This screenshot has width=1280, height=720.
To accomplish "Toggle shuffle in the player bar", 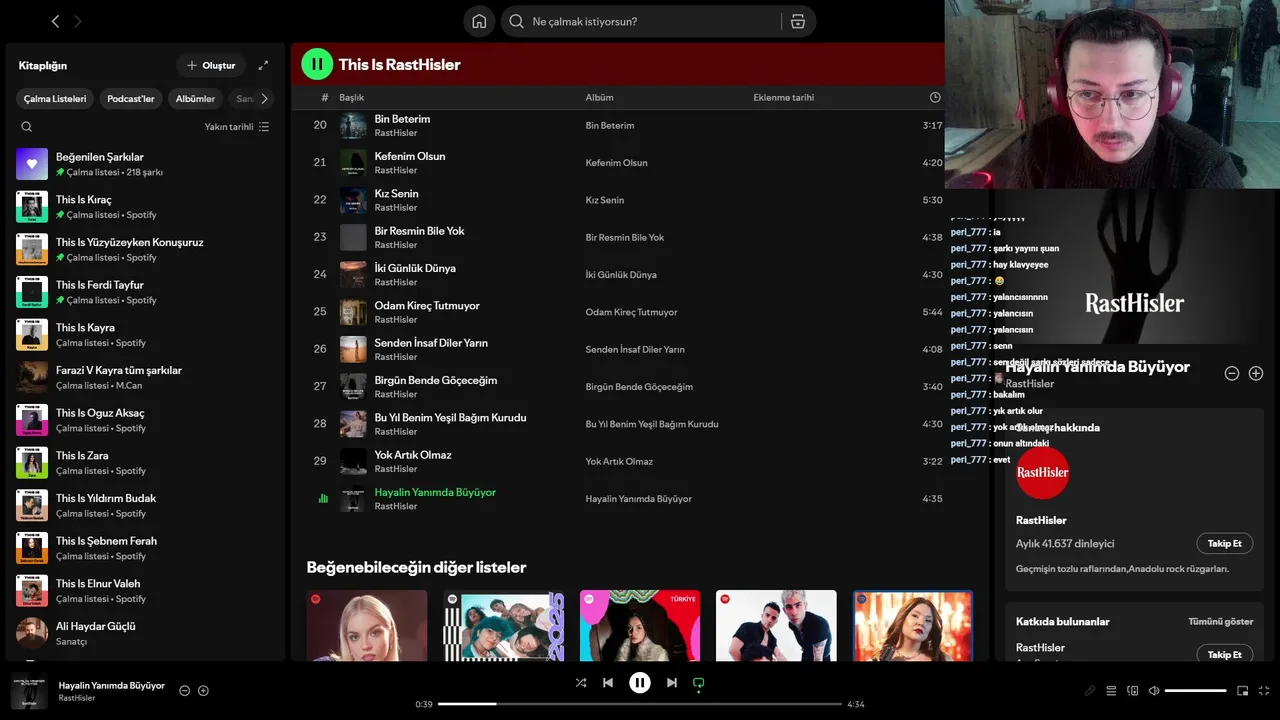I will [x=581, y=683].
